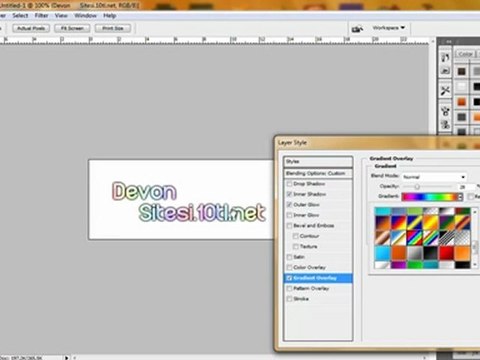Enable the Drop Shadow checkbox

[289, 184]
